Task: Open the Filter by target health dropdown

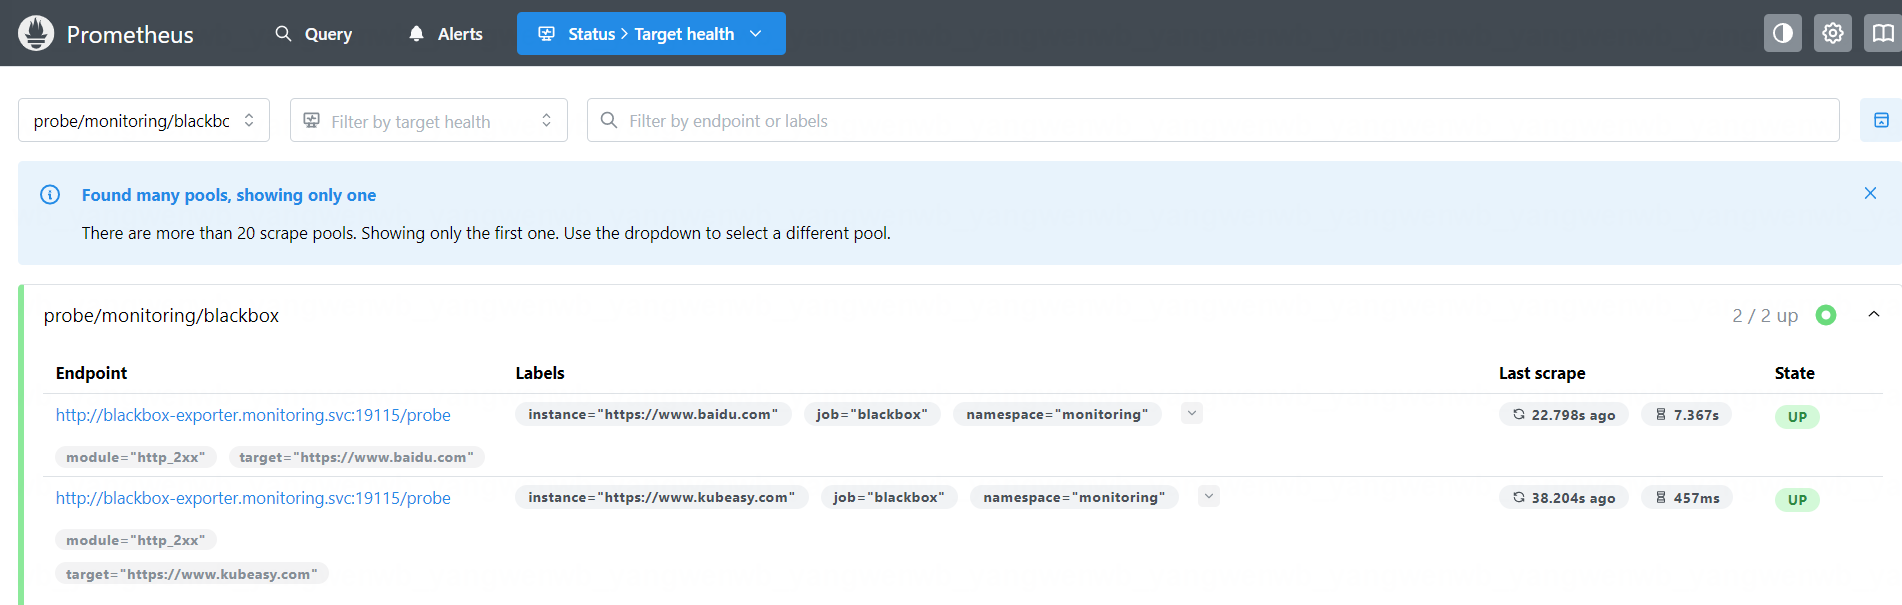Action: [428, 121]
